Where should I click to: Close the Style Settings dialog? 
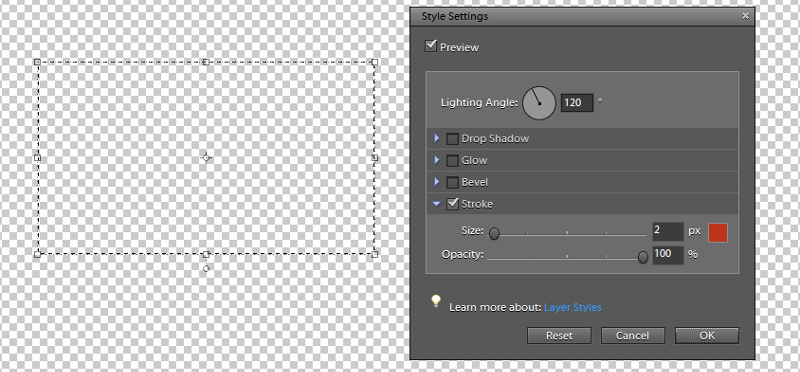coord(745,16)
